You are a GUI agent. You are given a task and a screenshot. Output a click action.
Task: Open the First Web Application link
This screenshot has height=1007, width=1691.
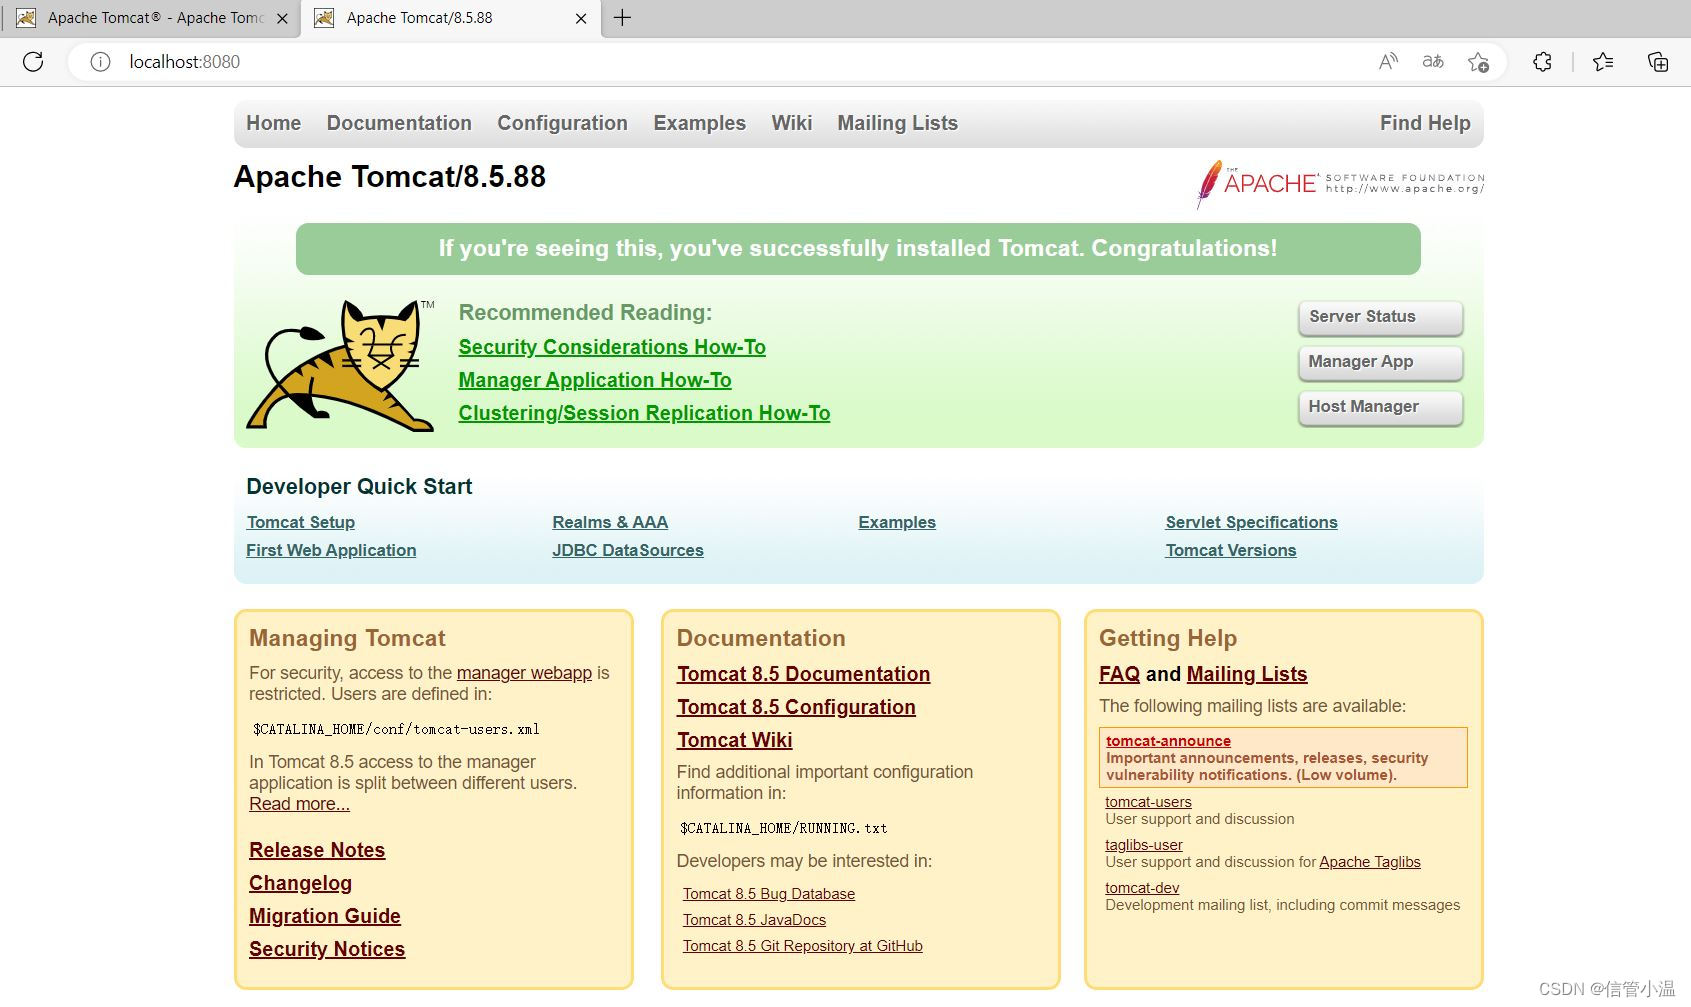[x=331, y=550]
